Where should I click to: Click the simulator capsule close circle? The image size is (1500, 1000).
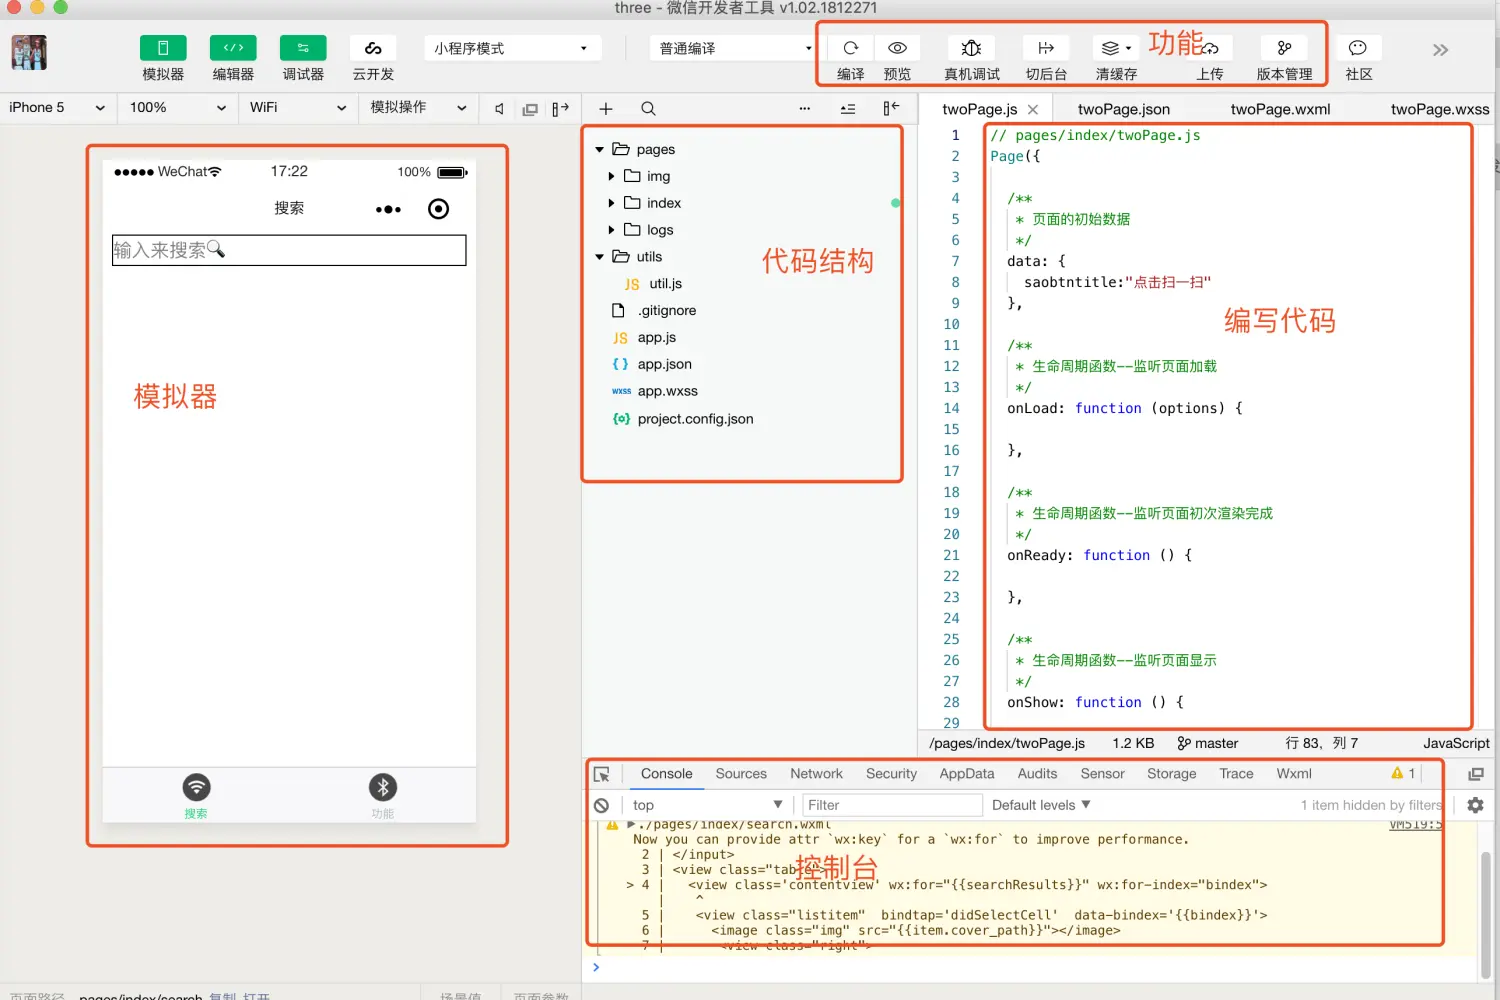pyautogui.click(x=438, y=209)
